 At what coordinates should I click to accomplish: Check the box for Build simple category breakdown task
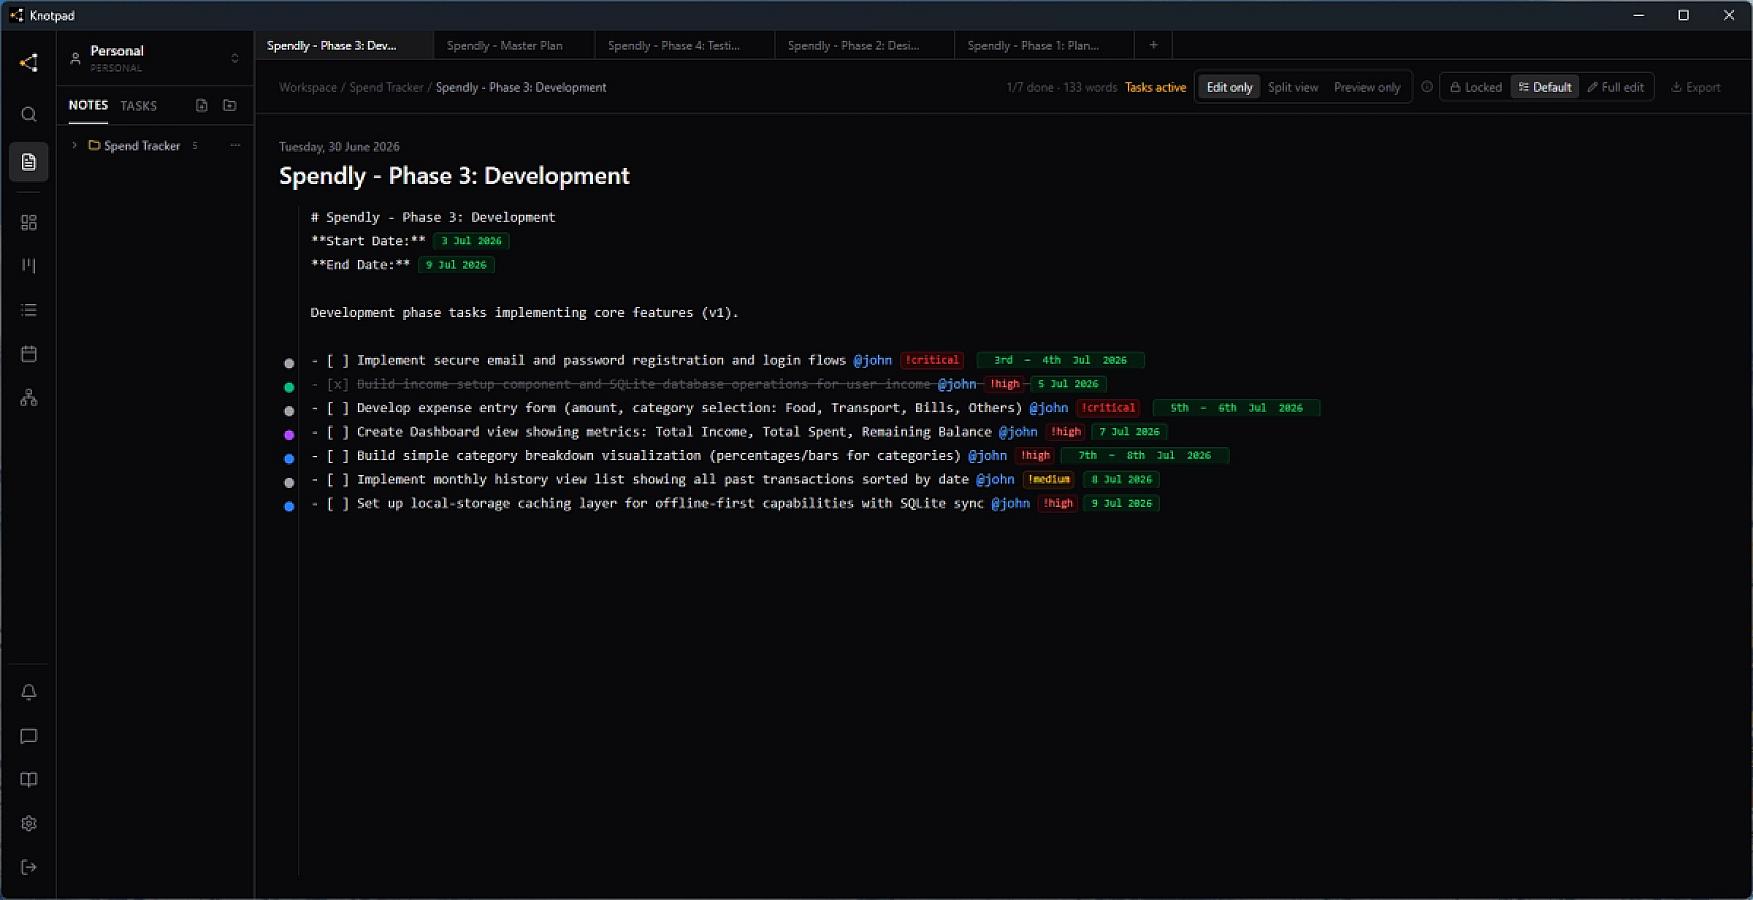pyautogui.click(x=338, y=455)
